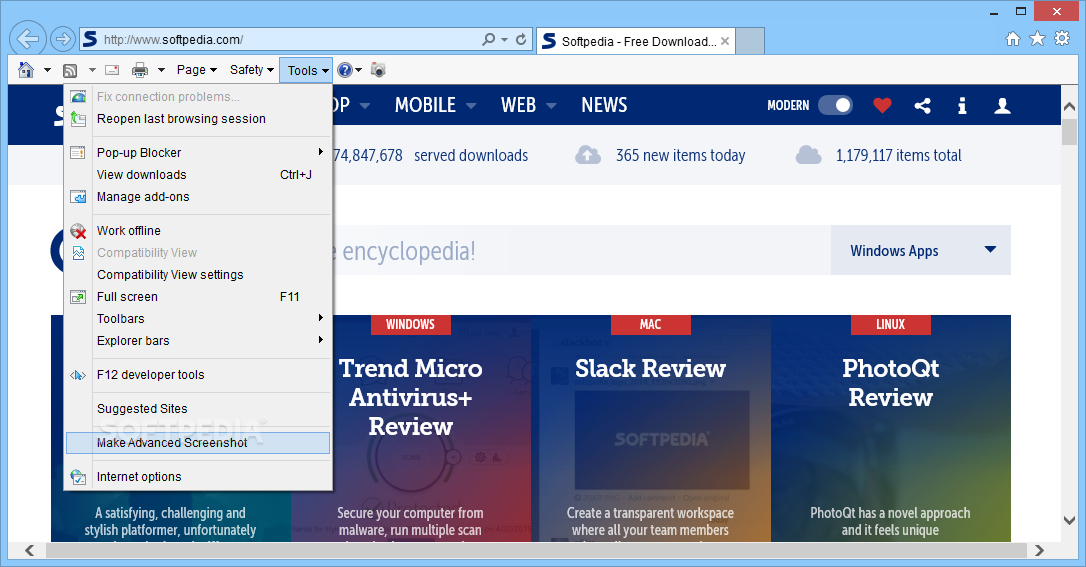
Task: Open Trend Micro Antivirus+ Review article
Action: tap(411, 397)
